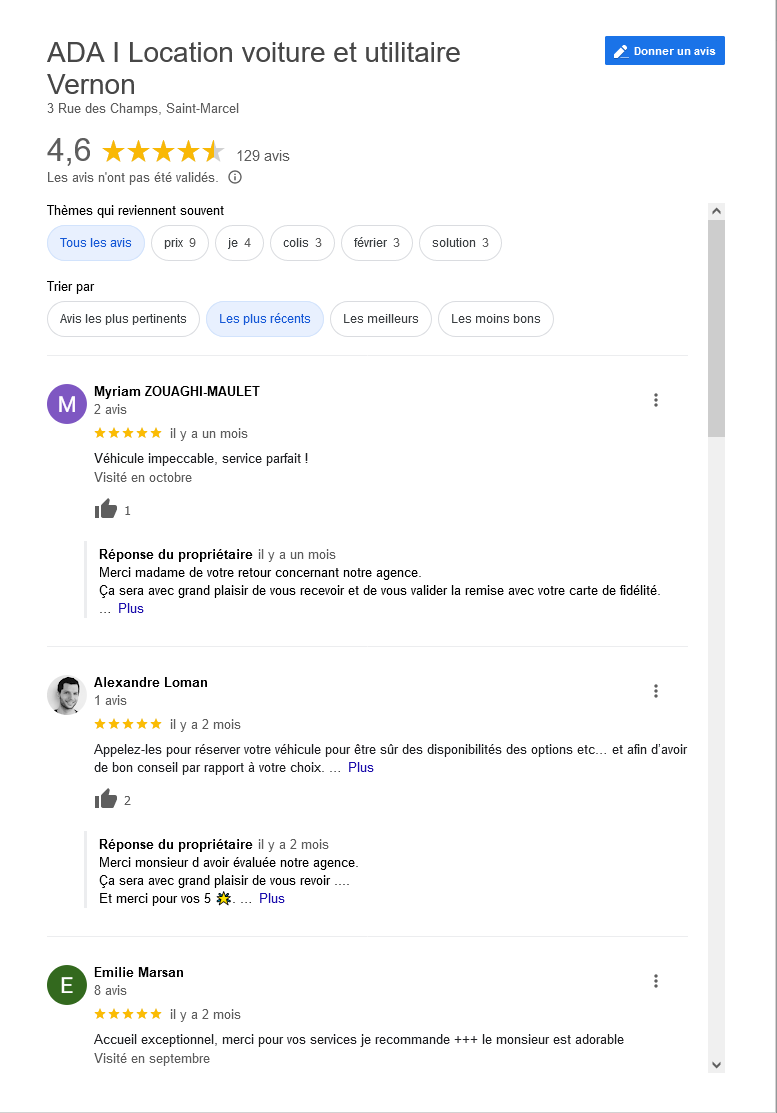Sort by "Avis les plus pertinents"
This screenshot has height=1113, width=777.
click(123, 319)
